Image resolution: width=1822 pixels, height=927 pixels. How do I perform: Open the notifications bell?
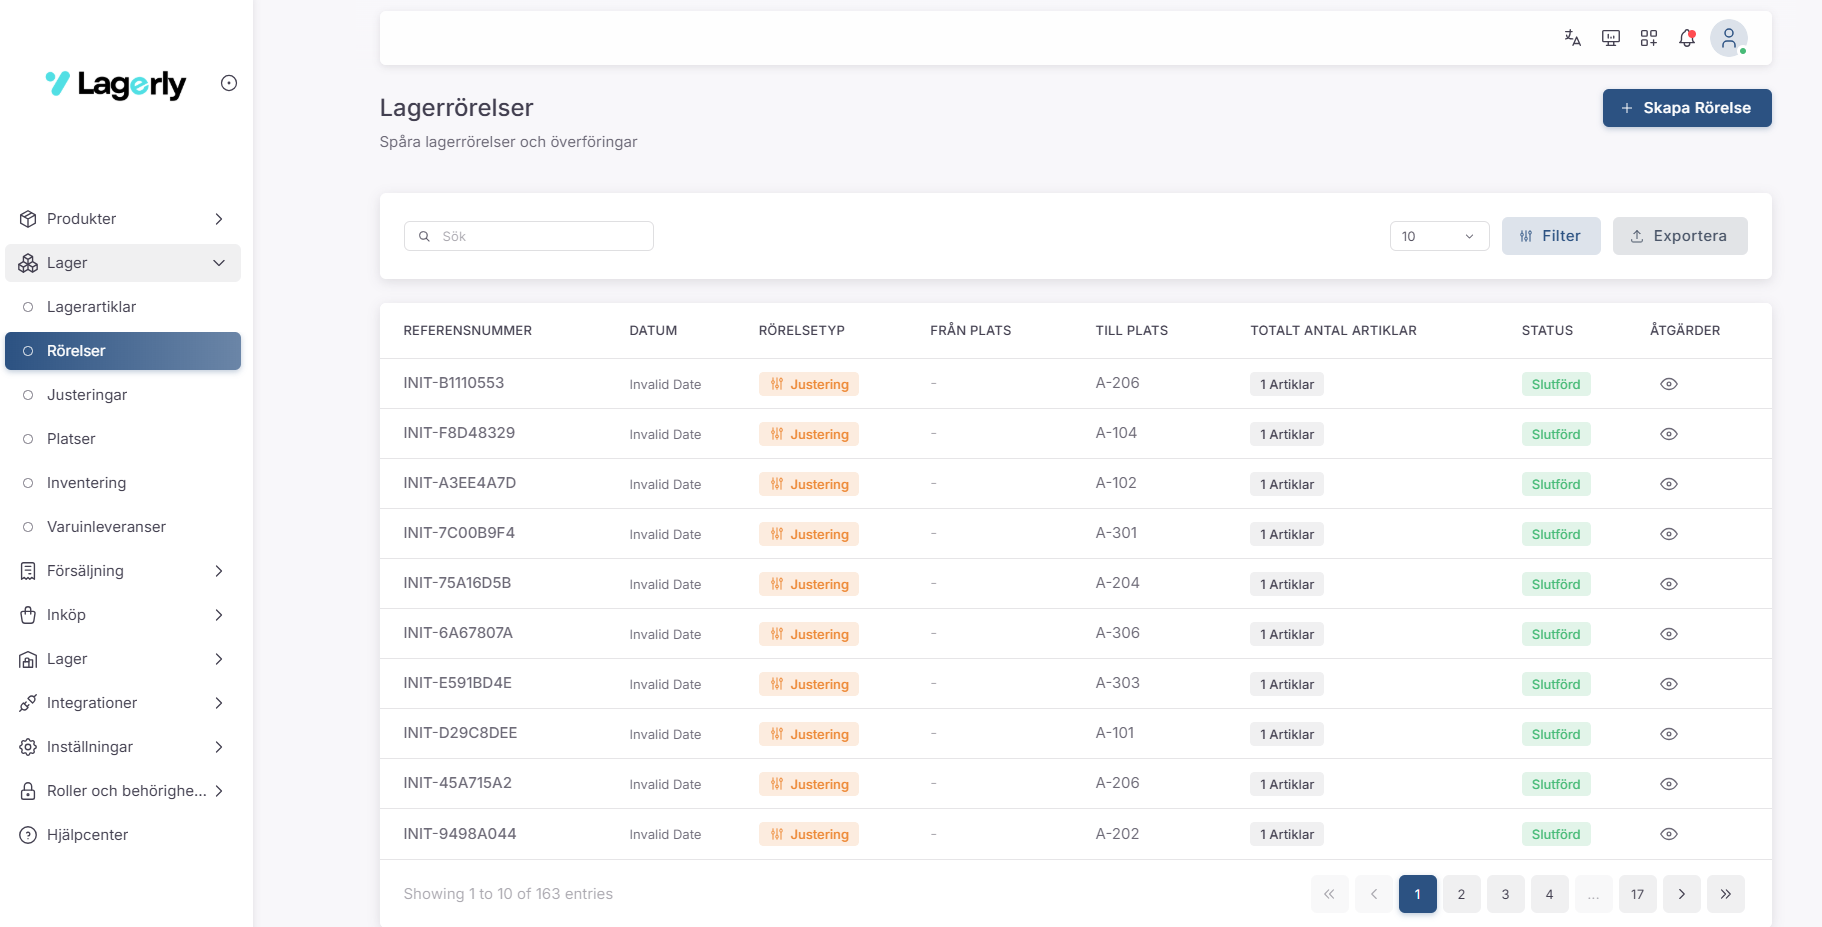(x=1687, y=38)
